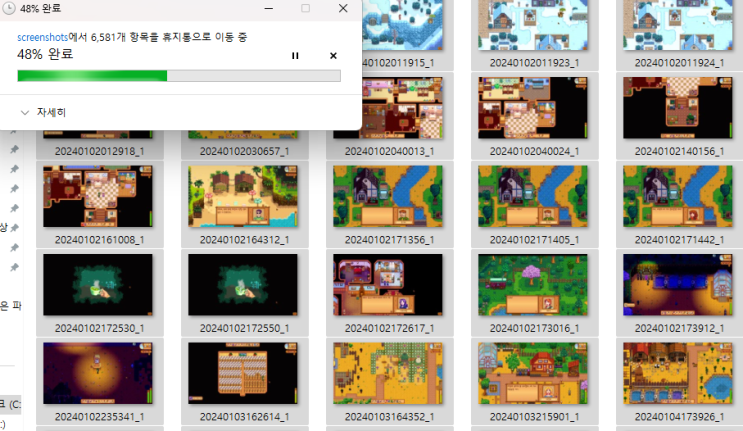The image size is (743, 431).
Task: Select thumbnail 20240102171356_1
Action: point(388,197)
